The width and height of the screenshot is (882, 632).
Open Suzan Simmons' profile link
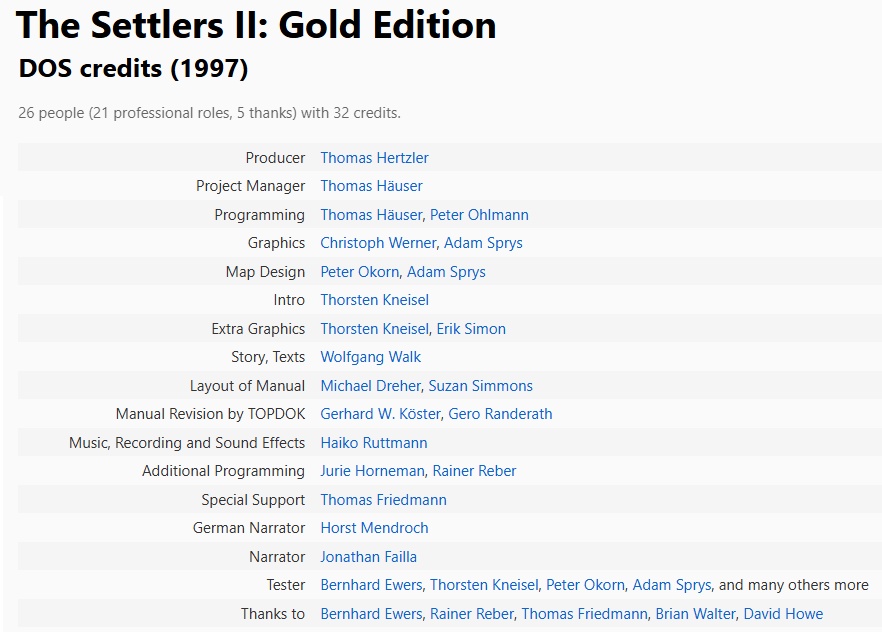(x=480, y=386)
